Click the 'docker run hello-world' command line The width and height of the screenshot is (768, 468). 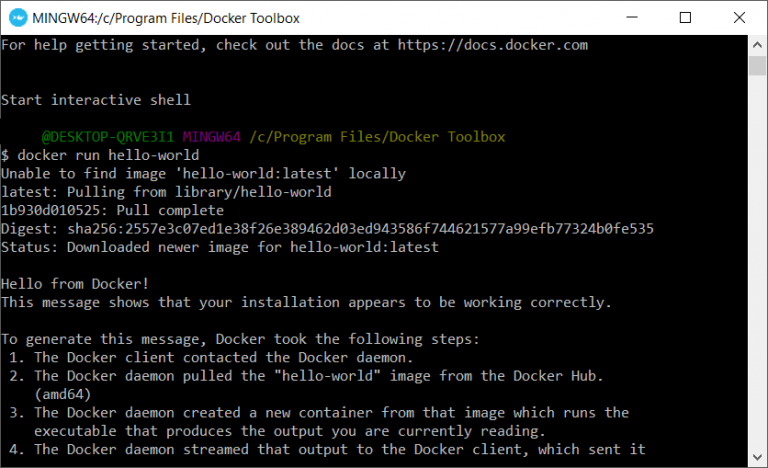pos(100,155)
